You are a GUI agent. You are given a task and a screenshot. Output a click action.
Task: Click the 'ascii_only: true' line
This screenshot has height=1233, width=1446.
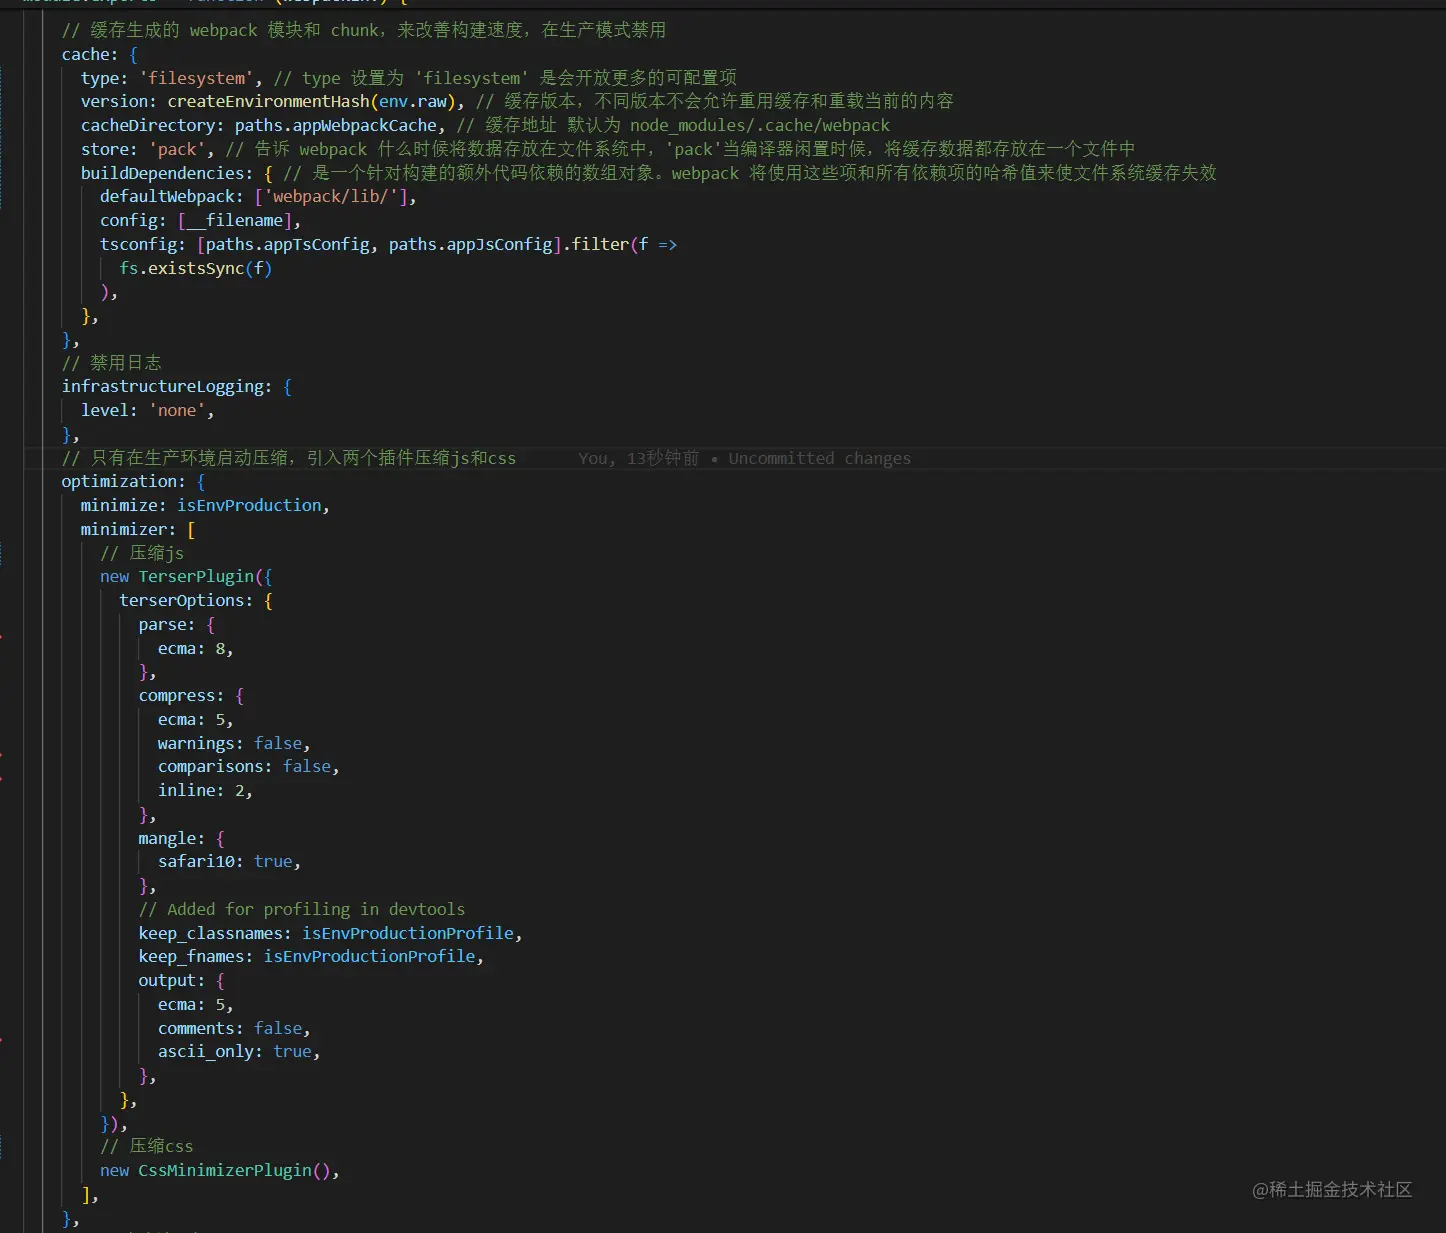(x=239, y=1051)
